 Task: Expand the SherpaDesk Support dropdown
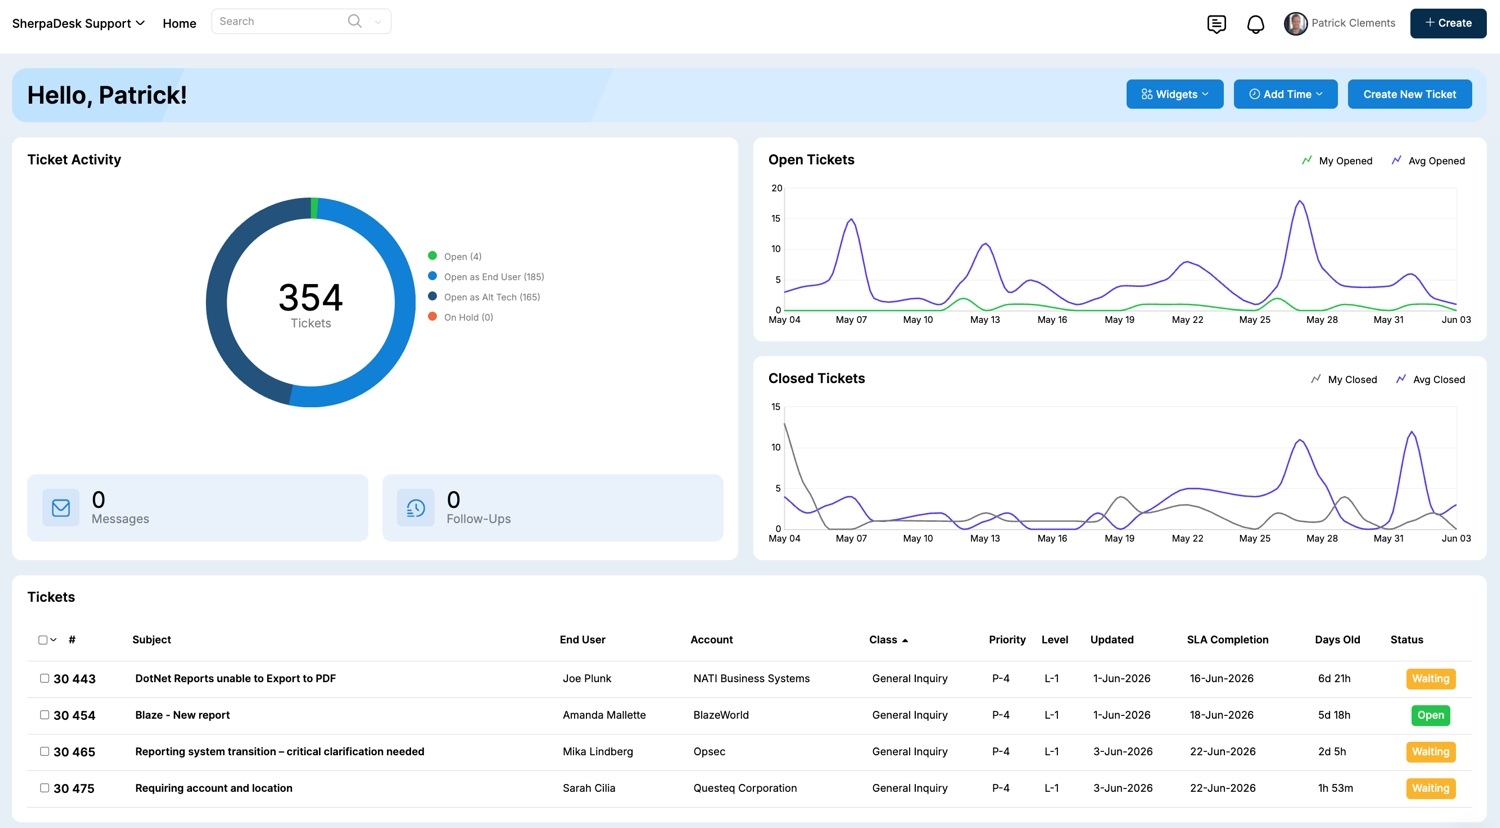78,23
